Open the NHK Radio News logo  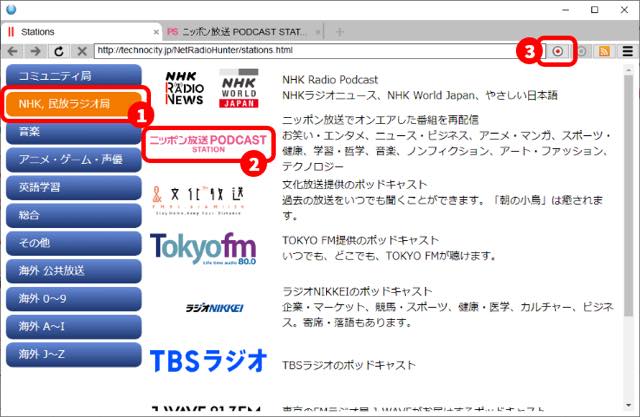184,88
